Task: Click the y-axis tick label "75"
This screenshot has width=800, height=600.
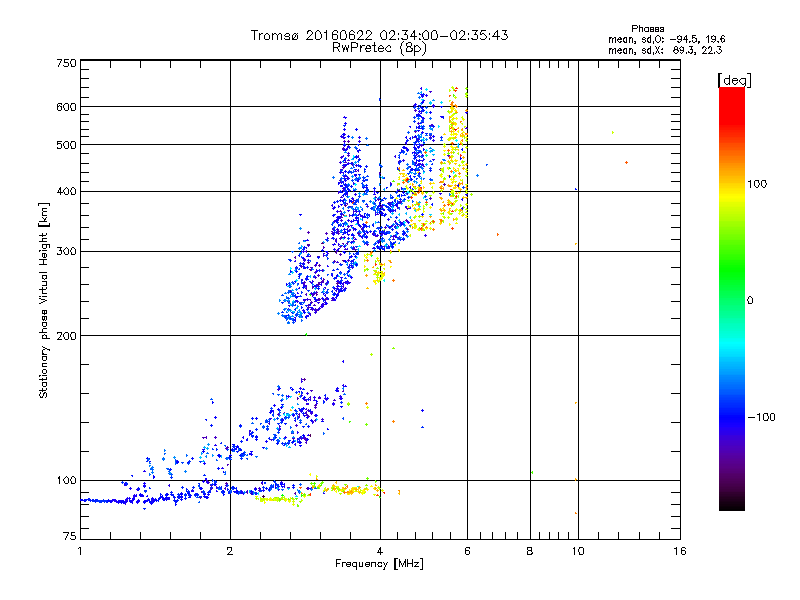Action: [70, 536]
